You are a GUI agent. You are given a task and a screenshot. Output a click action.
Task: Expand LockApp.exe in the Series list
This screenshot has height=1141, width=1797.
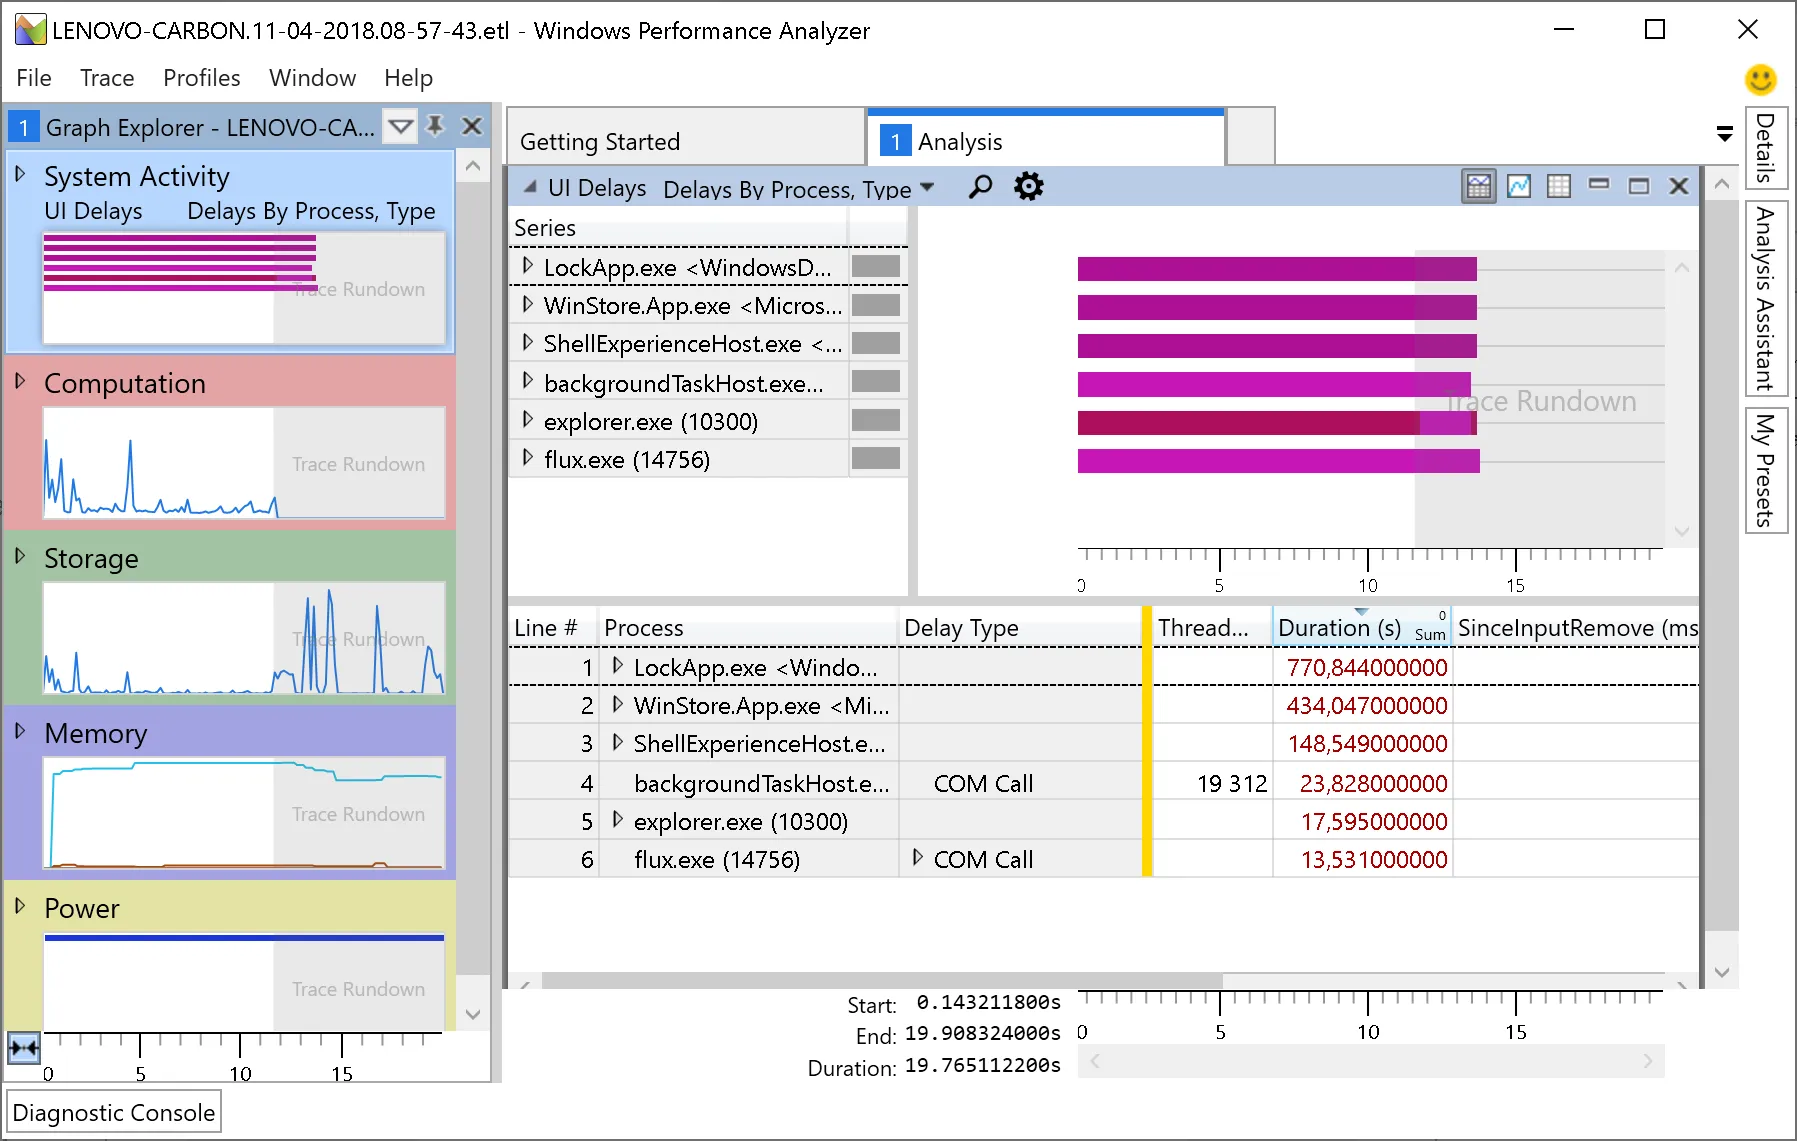[x=528, y=266]
